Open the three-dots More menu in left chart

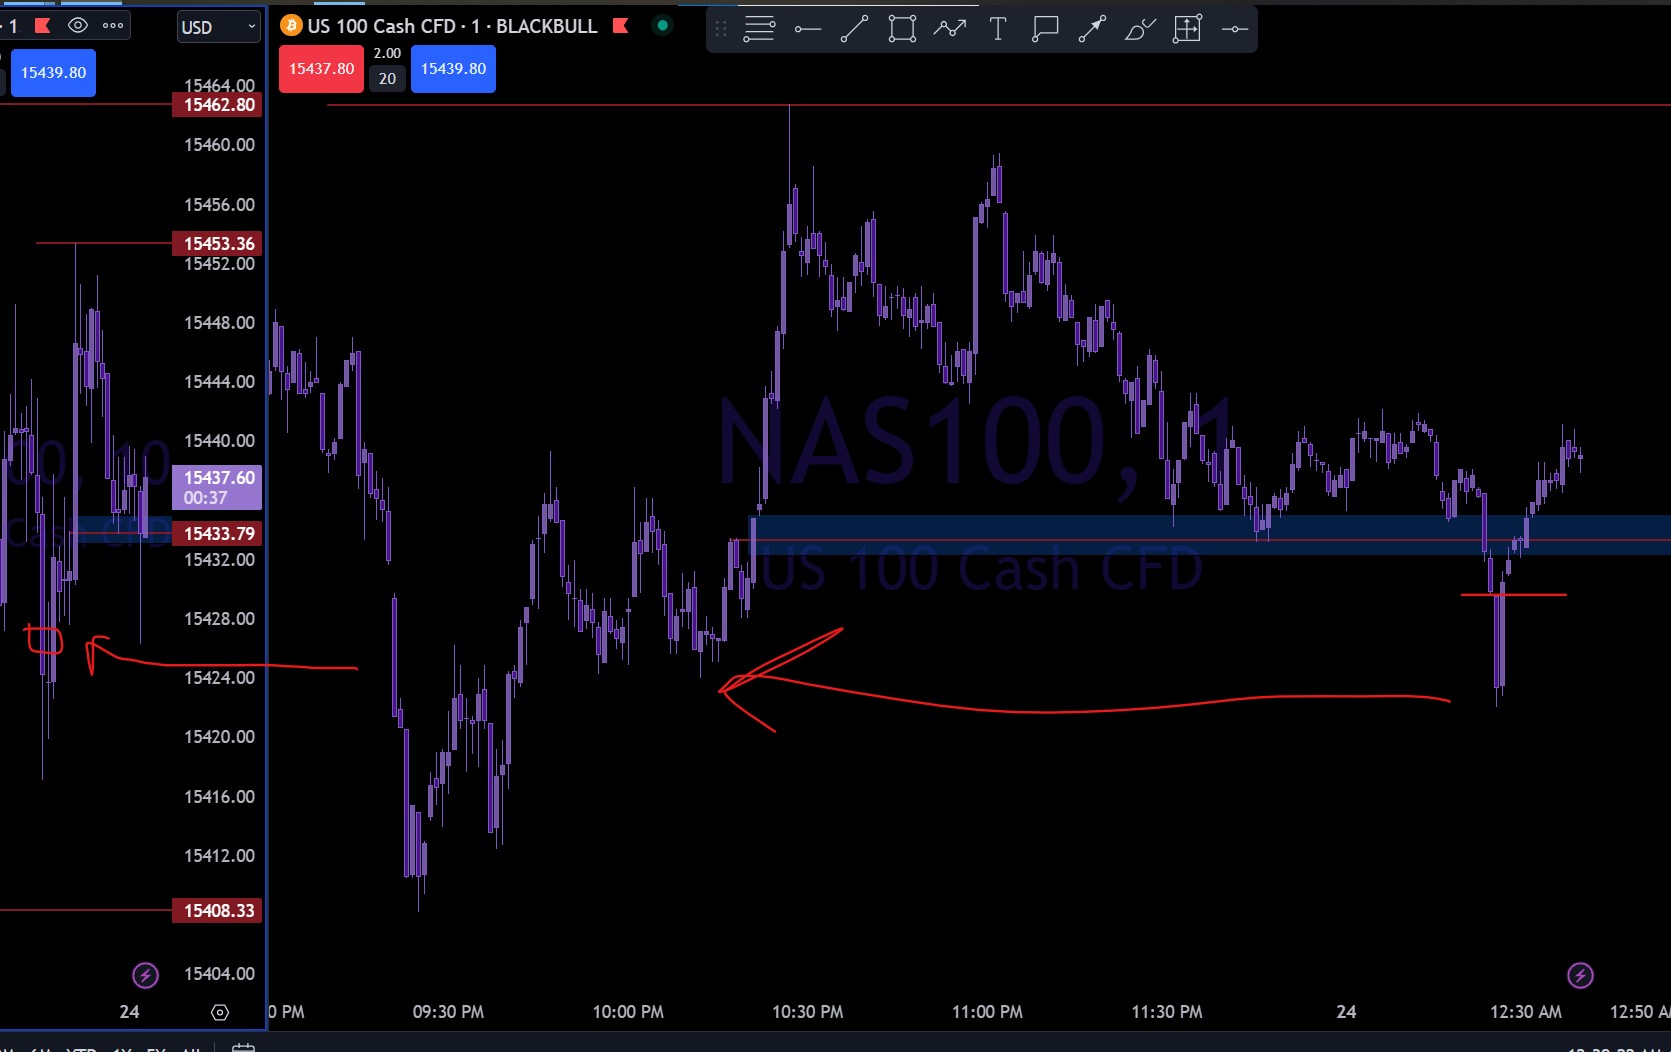(x=113, y=26)
